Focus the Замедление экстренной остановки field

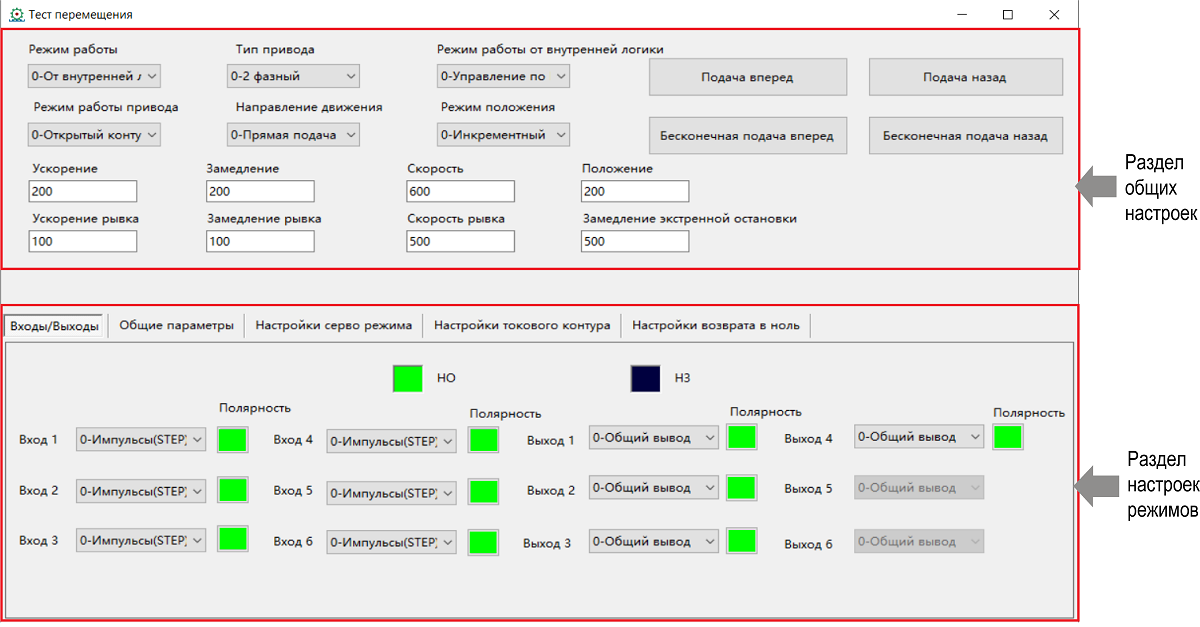click(634, 241)
